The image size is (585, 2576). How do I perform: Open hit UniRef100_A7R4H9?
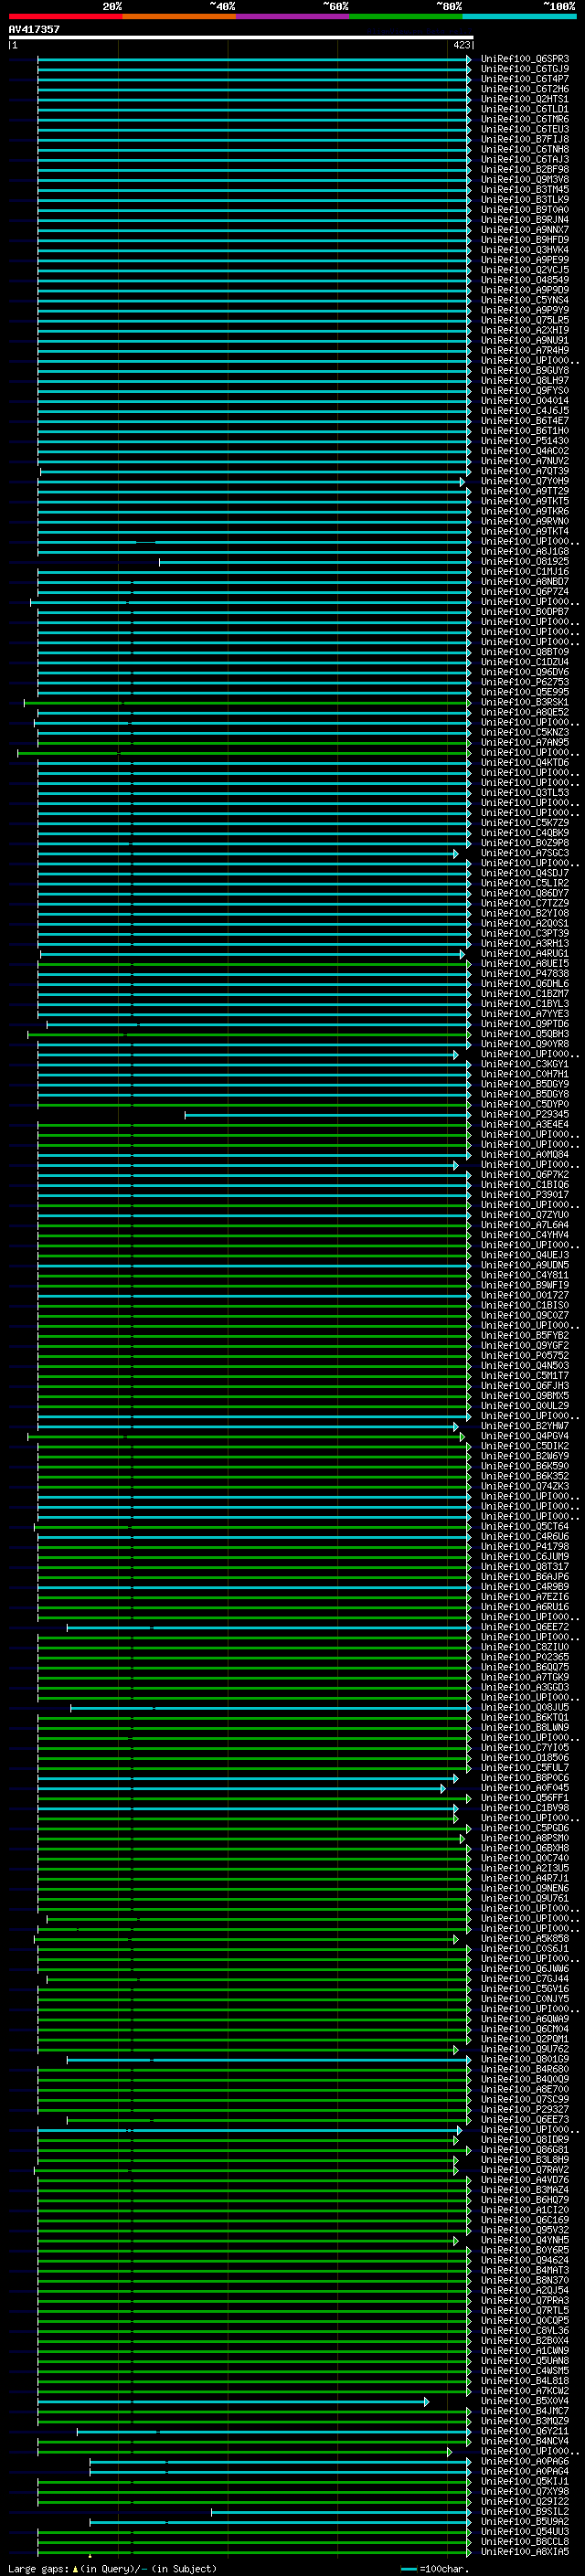click(524, 350)
